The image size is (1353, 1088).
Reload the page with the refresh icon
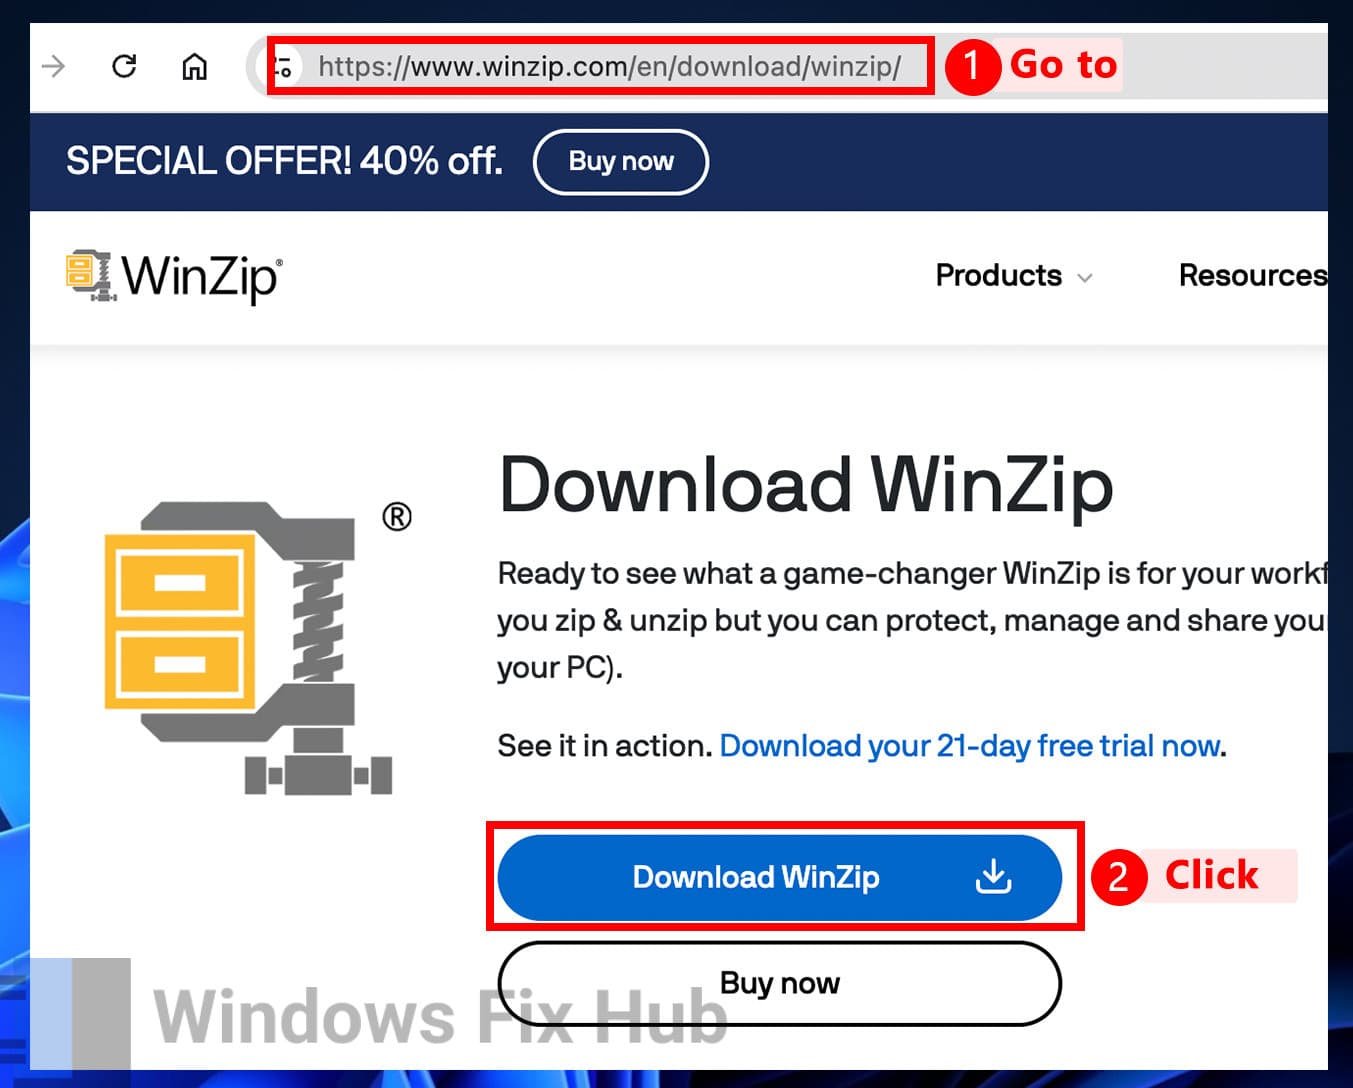pyautogui.click(x=124, y=66)
